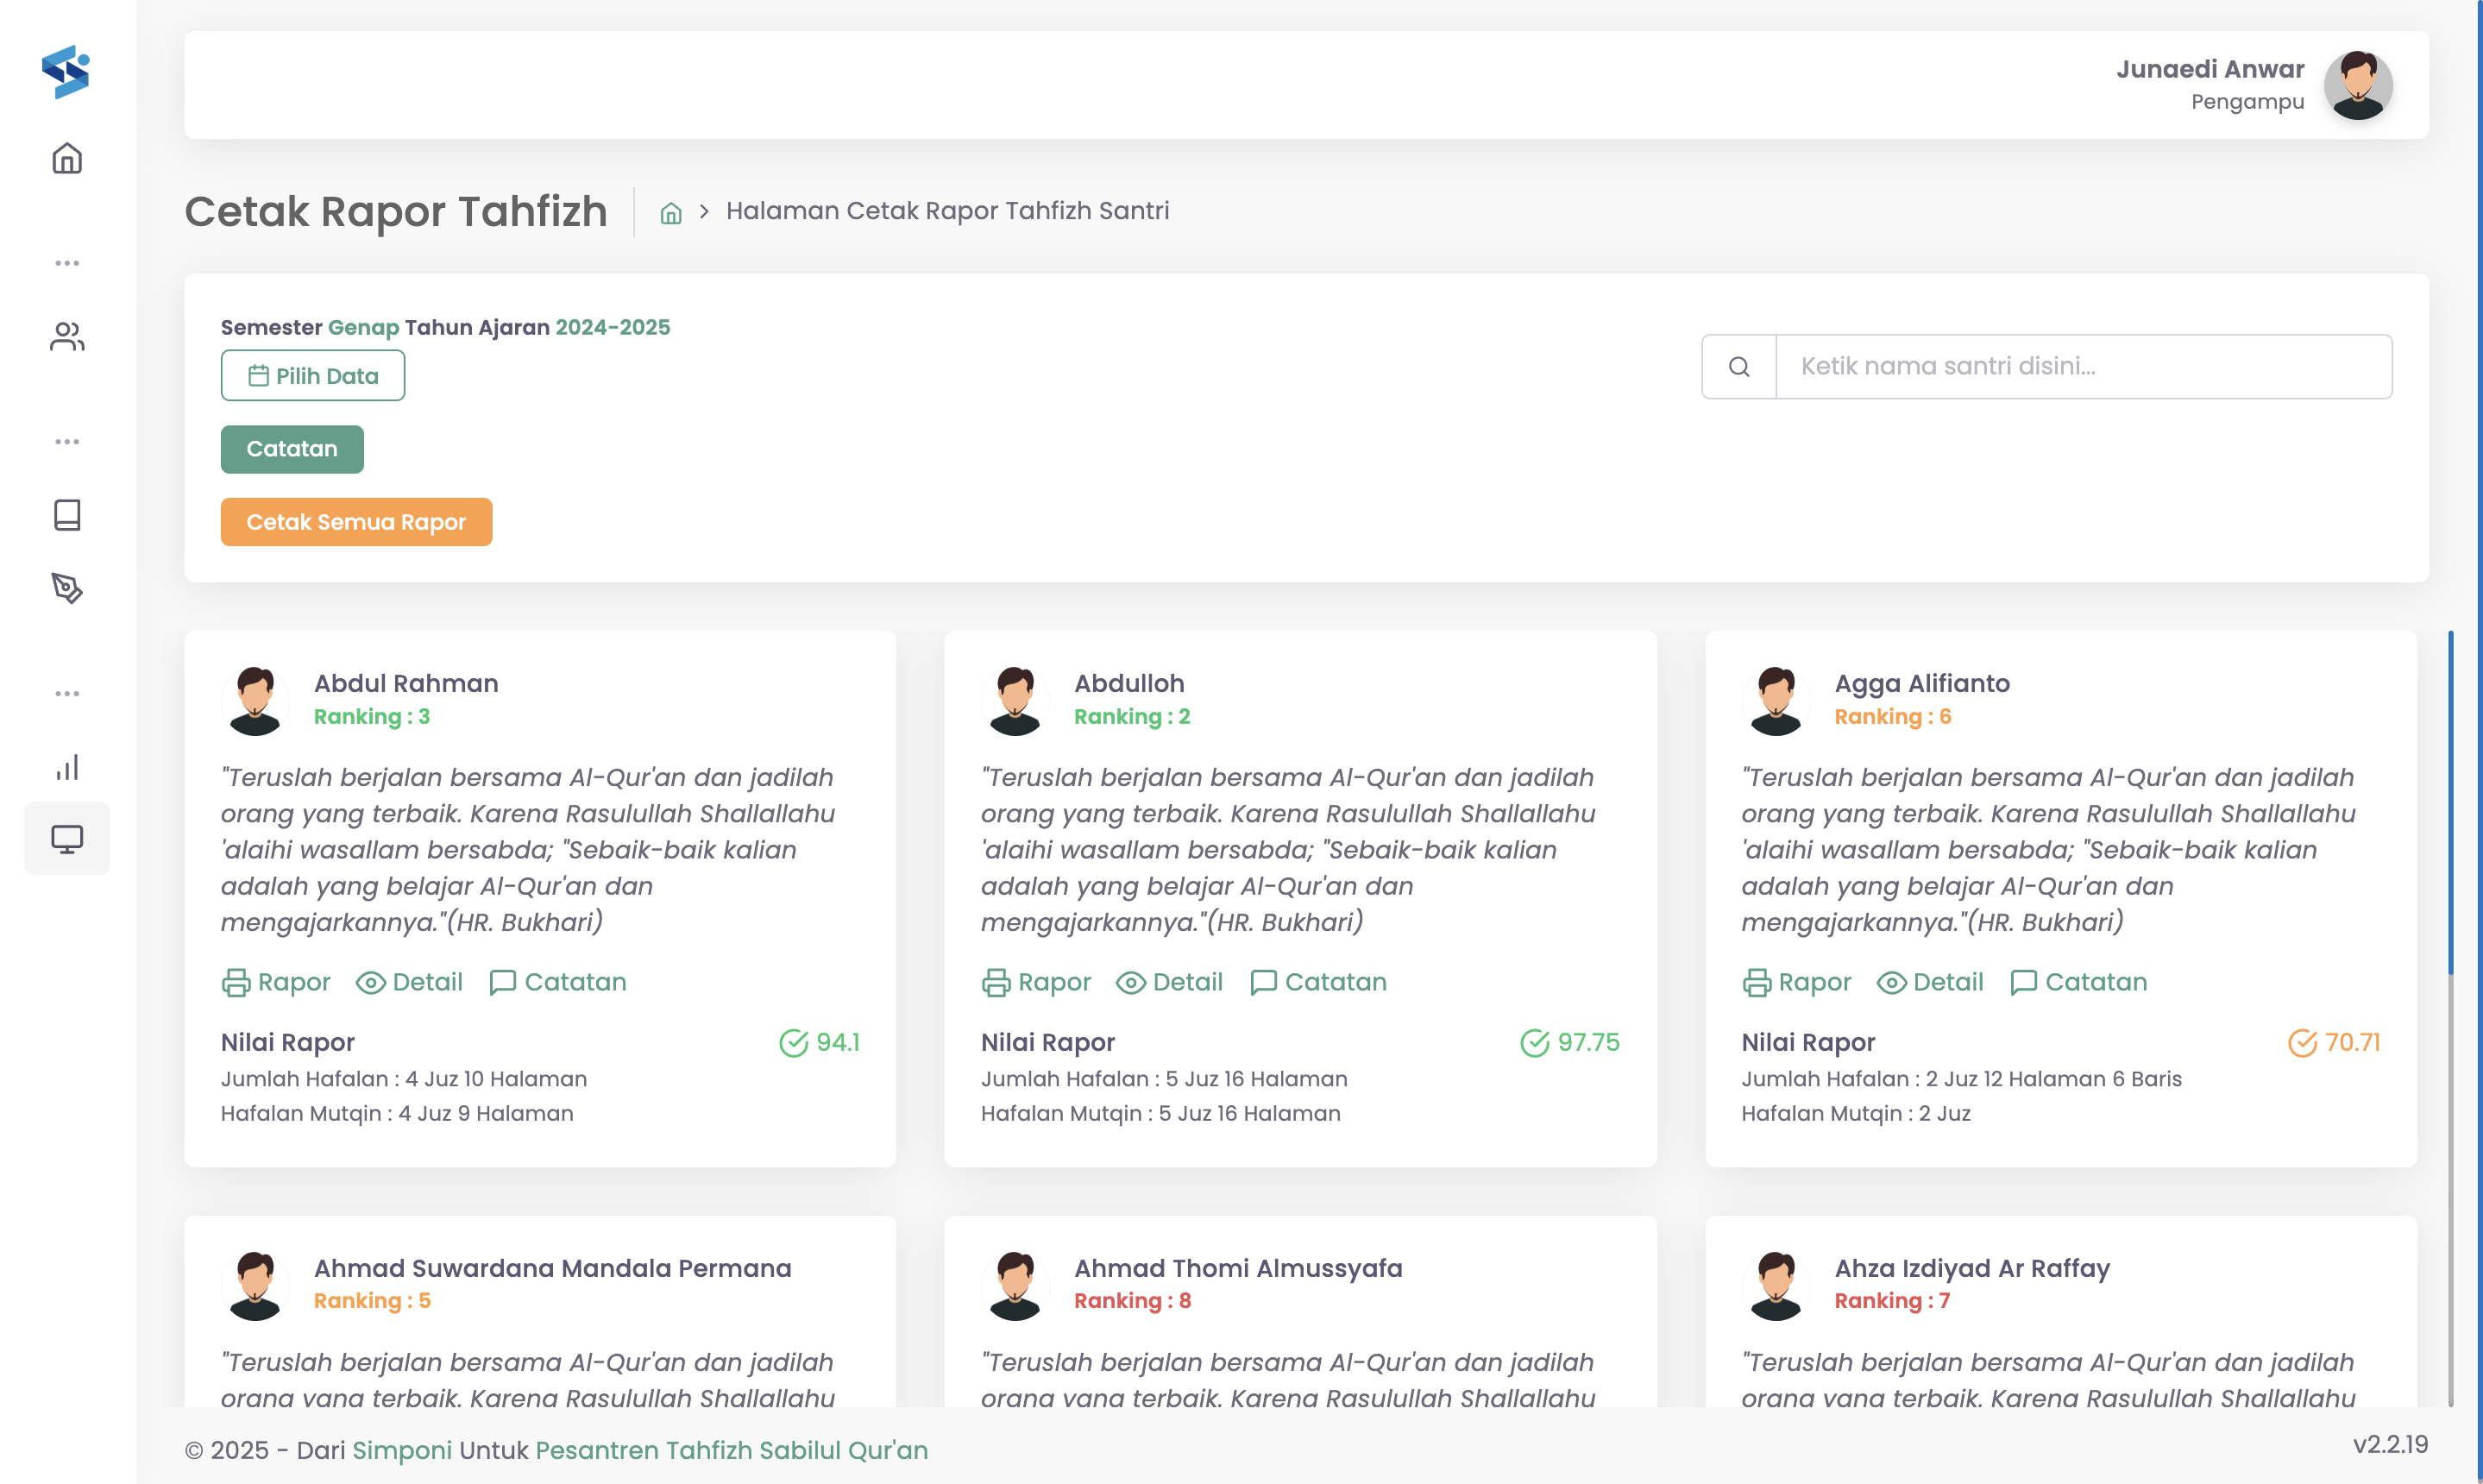Image resolution: width=2483 pixels, height=1484 pixels.
Task: Click Junaedi Anwar's profile avatar
Action: click(2358, 85)
